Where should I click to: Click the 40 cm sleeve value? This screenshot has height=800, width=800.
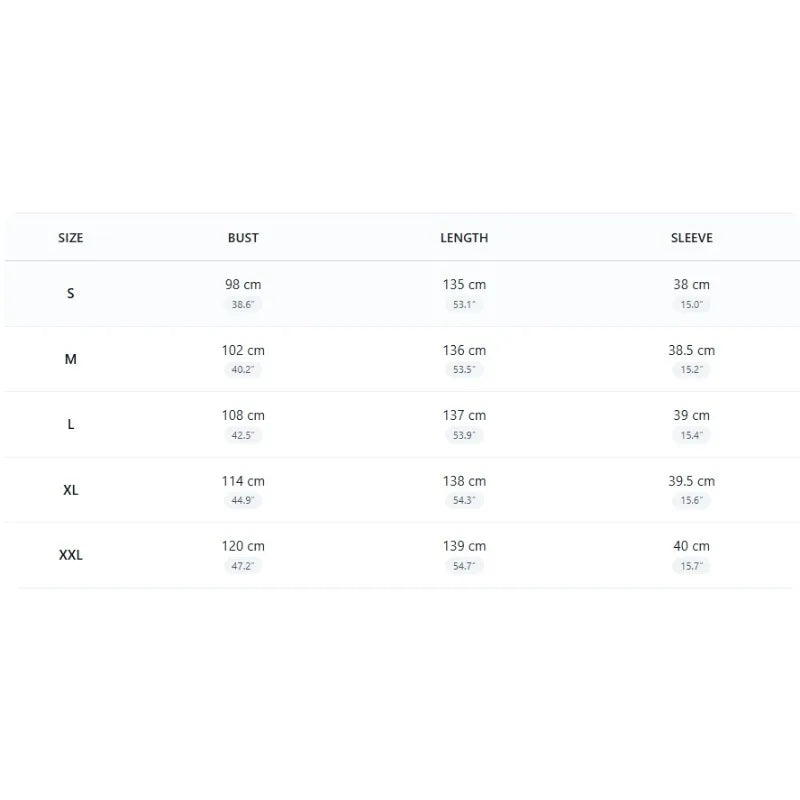[x=691, y=546]
